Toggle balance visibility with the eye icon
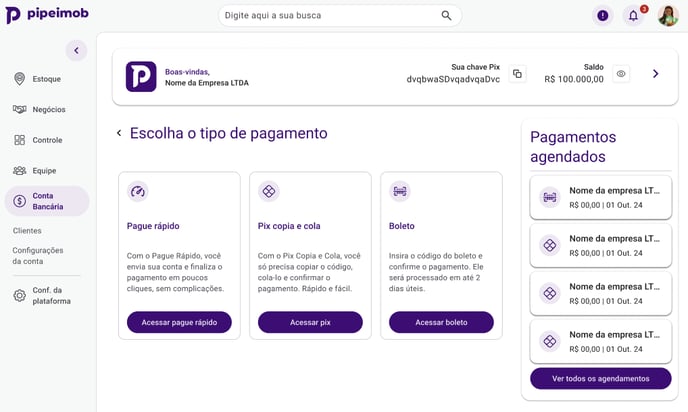 [621, 74]
